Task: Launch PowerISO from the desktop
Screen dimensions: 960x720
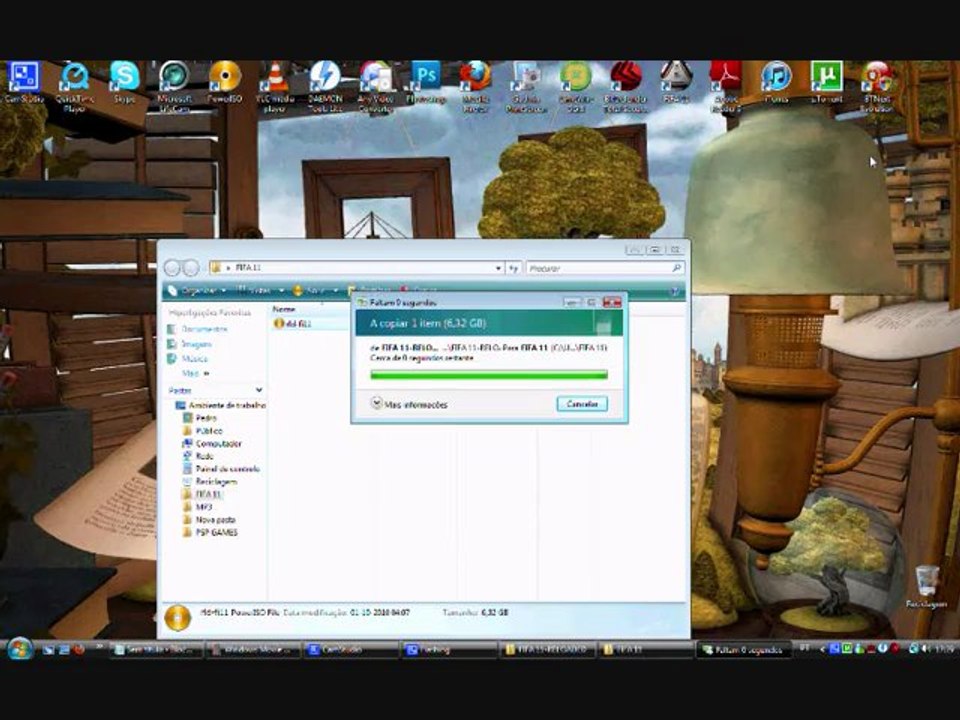Action: [x=225, y=83]
